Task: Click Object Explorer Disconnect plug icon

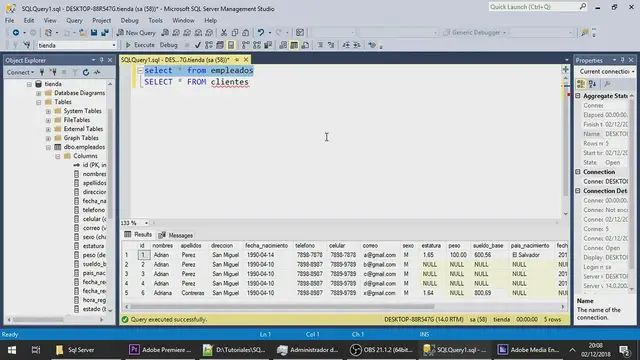Action: [x=53, y=72]
